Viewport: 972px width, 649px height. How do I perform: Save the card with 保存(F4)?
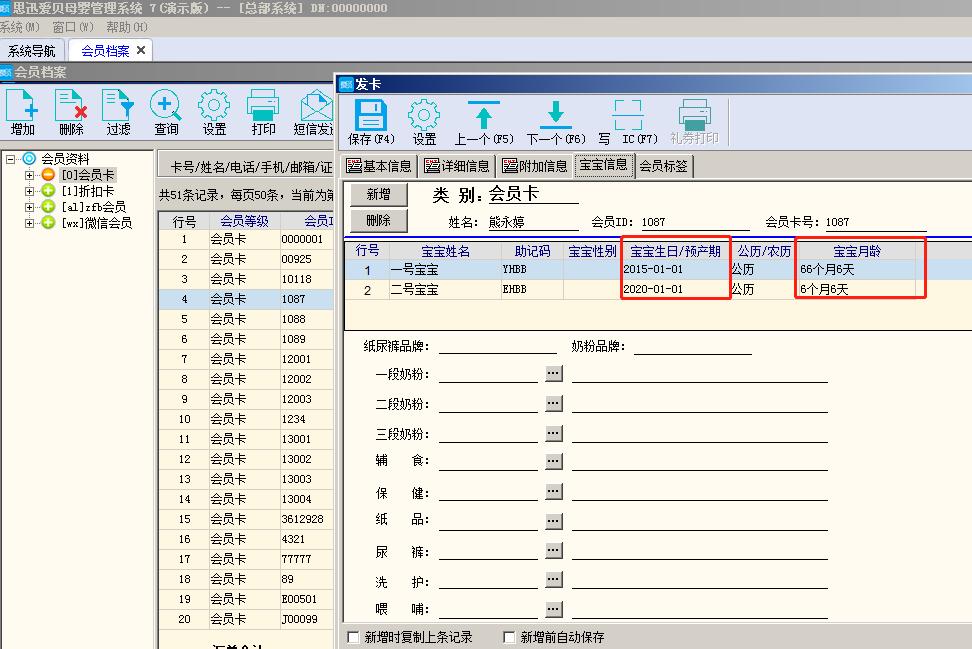pos(372,118)
